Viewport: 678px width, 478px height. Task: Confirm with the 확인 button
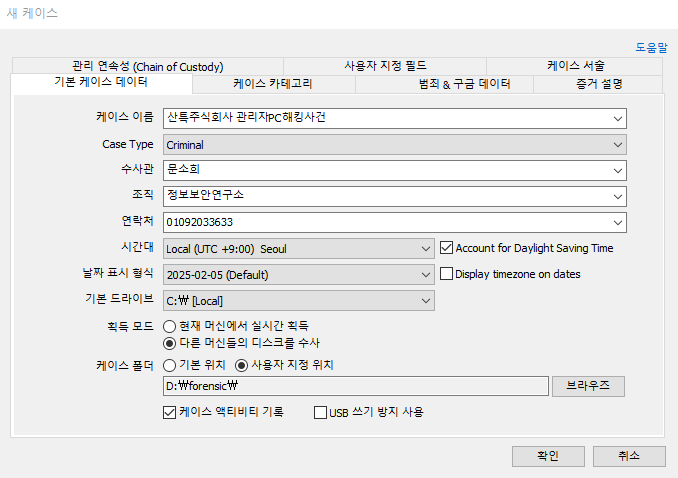point(548,456)
